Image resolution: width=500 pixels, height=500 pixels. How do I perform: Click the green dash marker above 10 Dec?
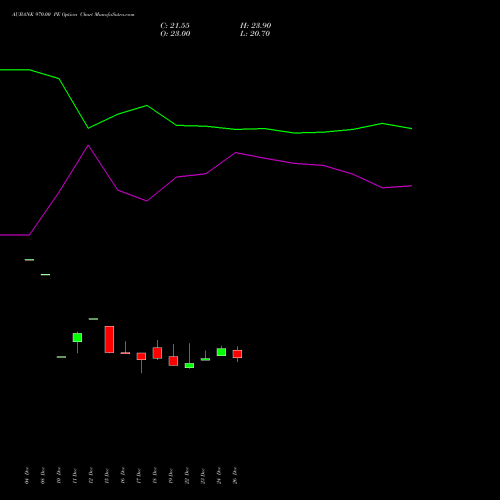61,357
